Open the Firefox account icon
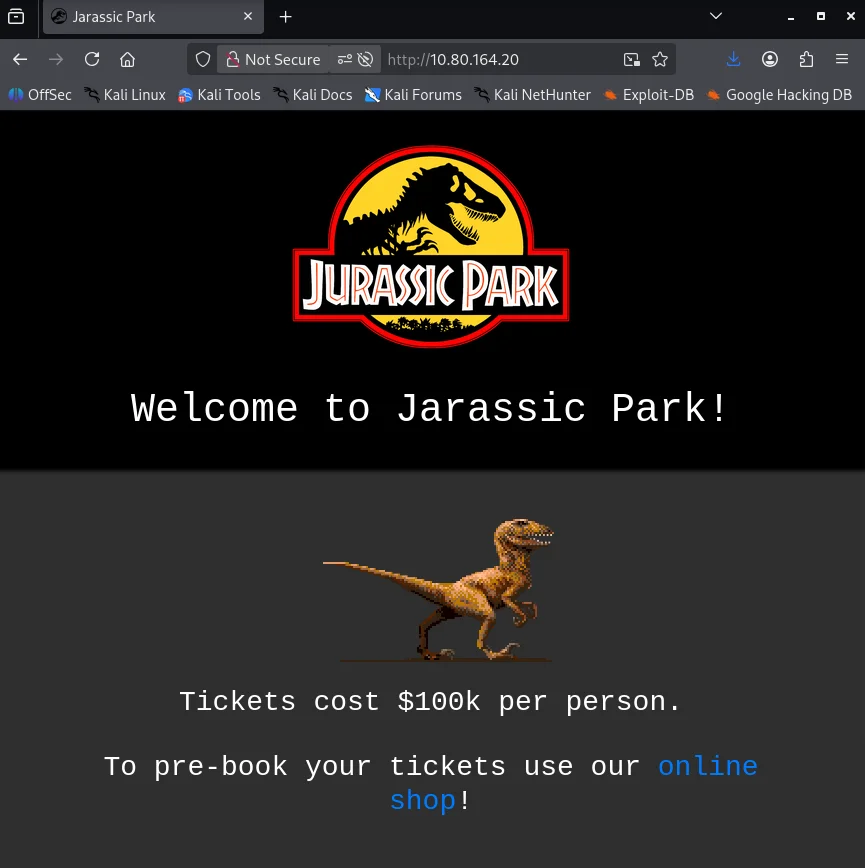 point(770,60)
